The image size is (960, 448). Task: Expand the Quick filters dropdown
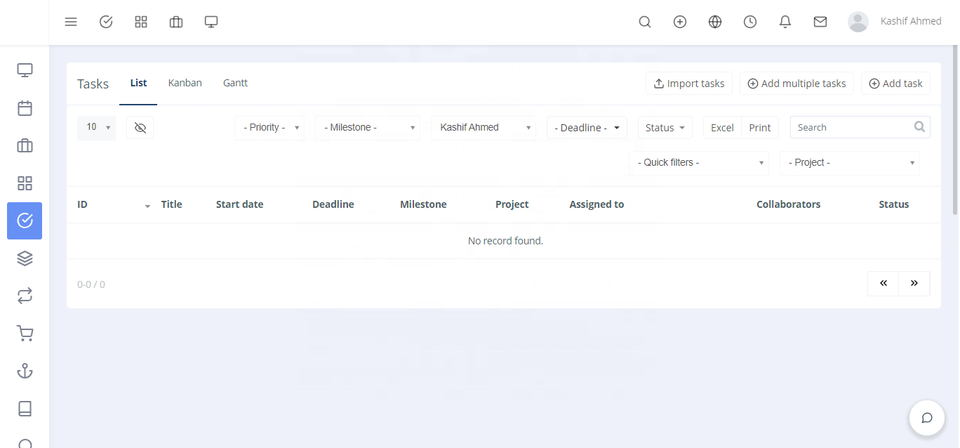[x=699, y=163]
